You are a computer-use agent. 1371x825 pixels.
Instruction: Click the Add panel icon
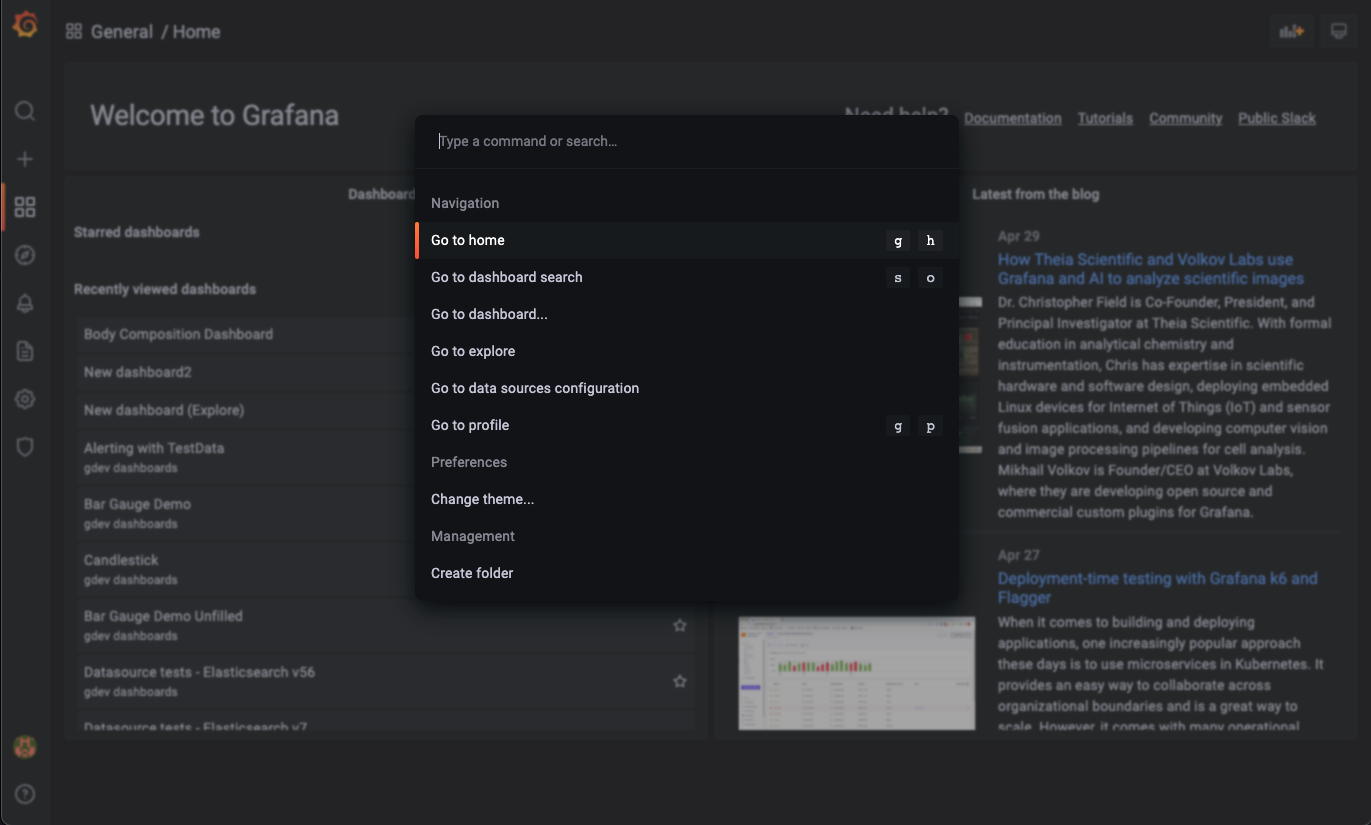pos(1292,31)
